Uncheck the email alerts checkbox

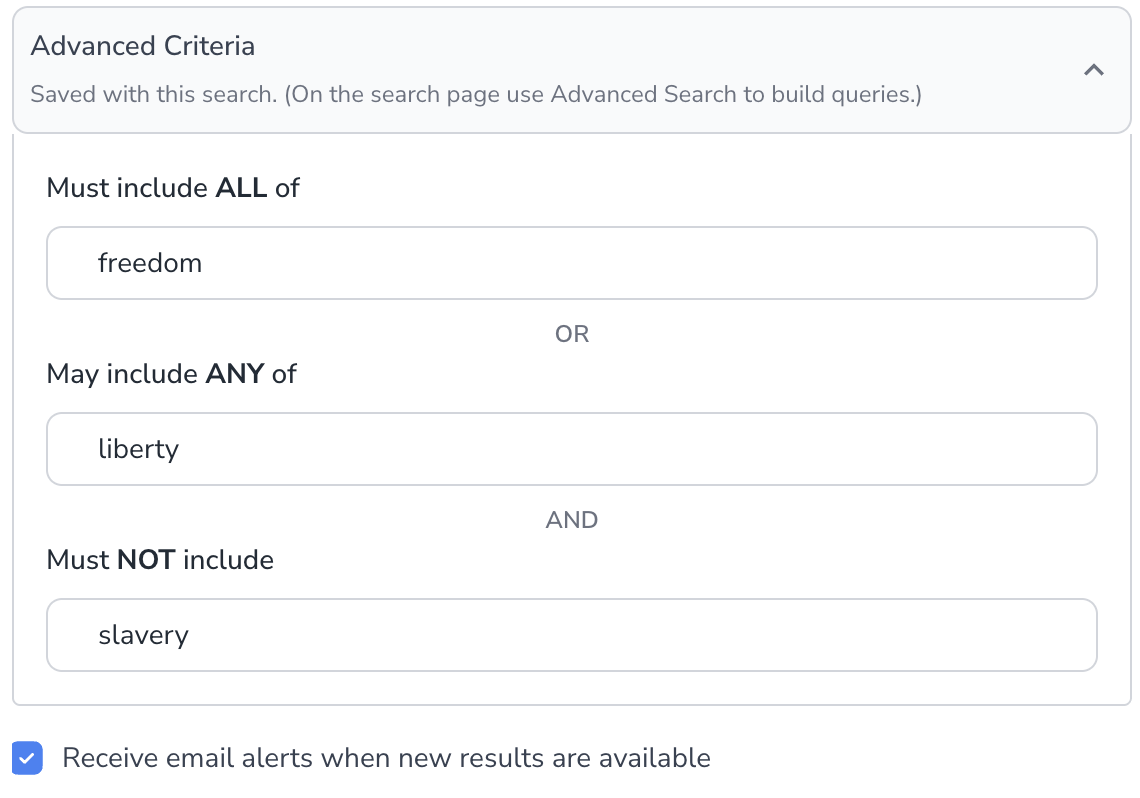[x=28, y=758]
